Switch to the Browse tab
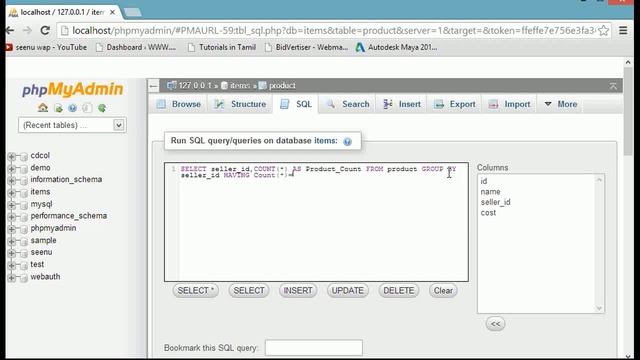 click(179, 104)
